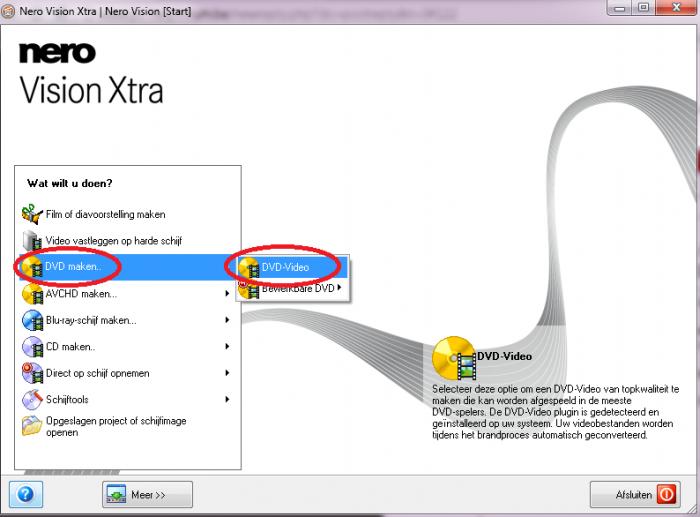
Task: Minimize the Nero Vision window
Action: point(620,8)
